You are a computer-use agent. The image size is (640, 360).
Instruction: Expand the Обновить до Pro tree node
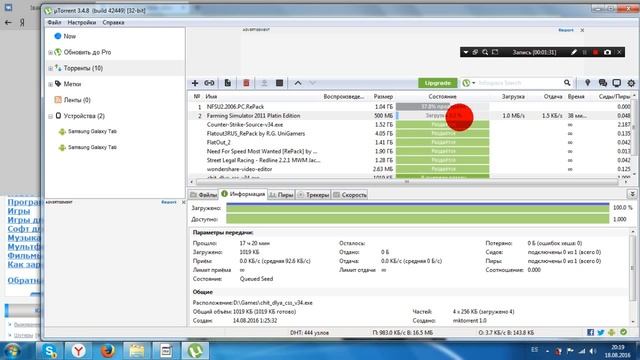(50, 53)
